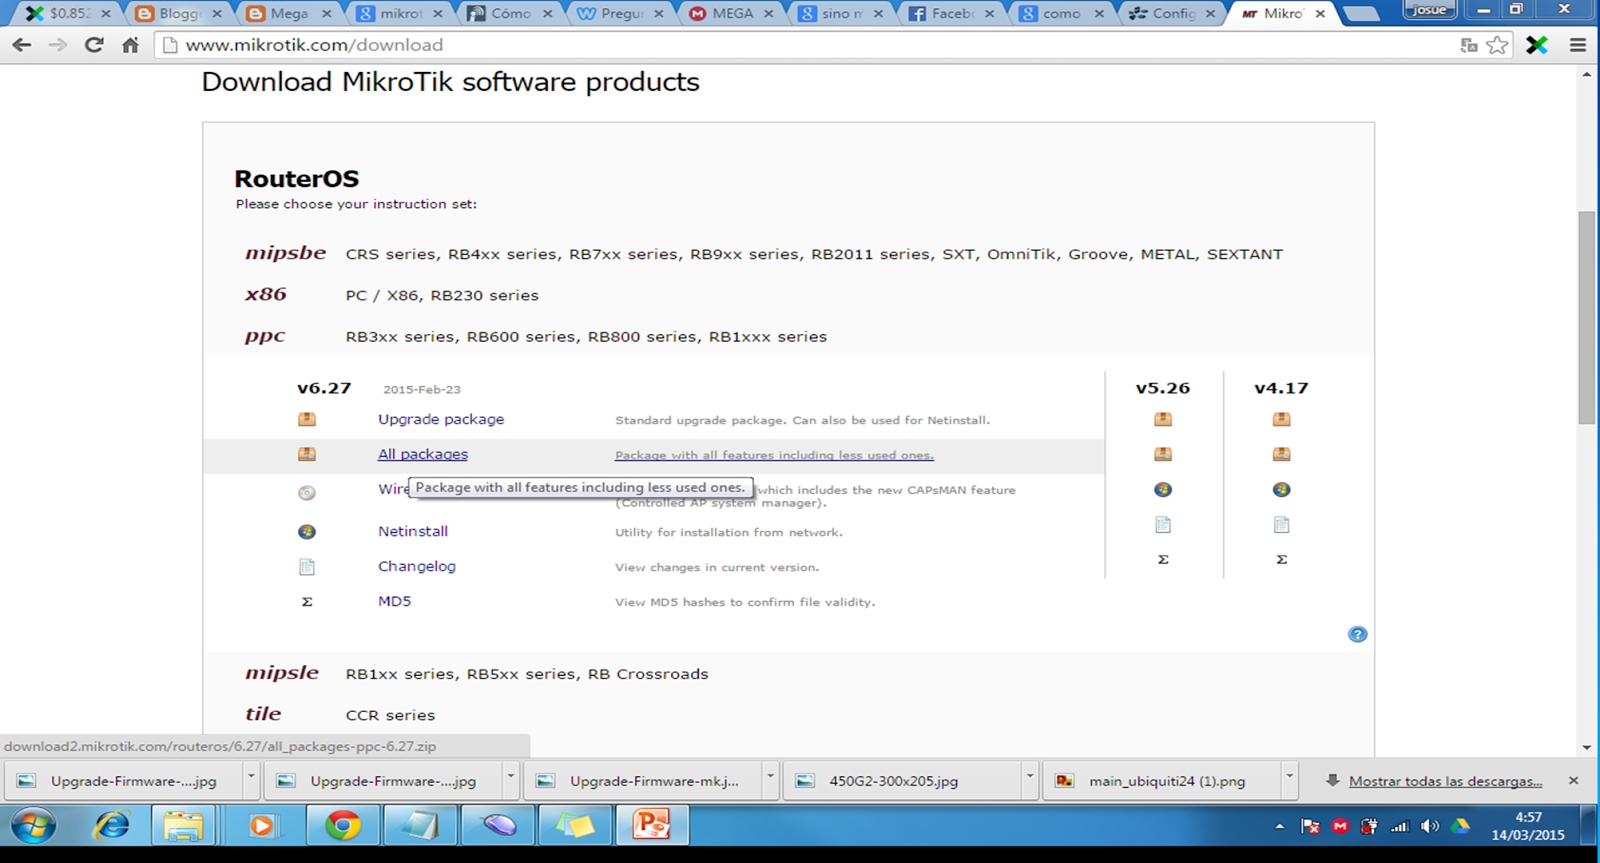Go back with the browser back arrow

(22, 45)
